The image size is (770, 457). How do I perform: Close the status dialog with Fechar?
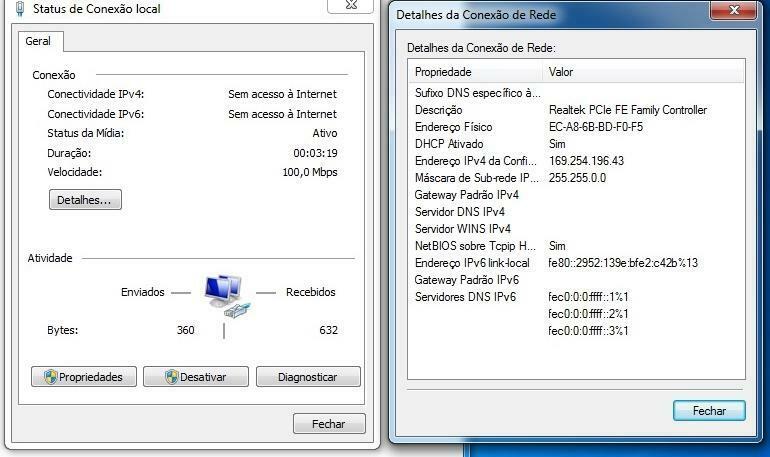click(329, 424)
